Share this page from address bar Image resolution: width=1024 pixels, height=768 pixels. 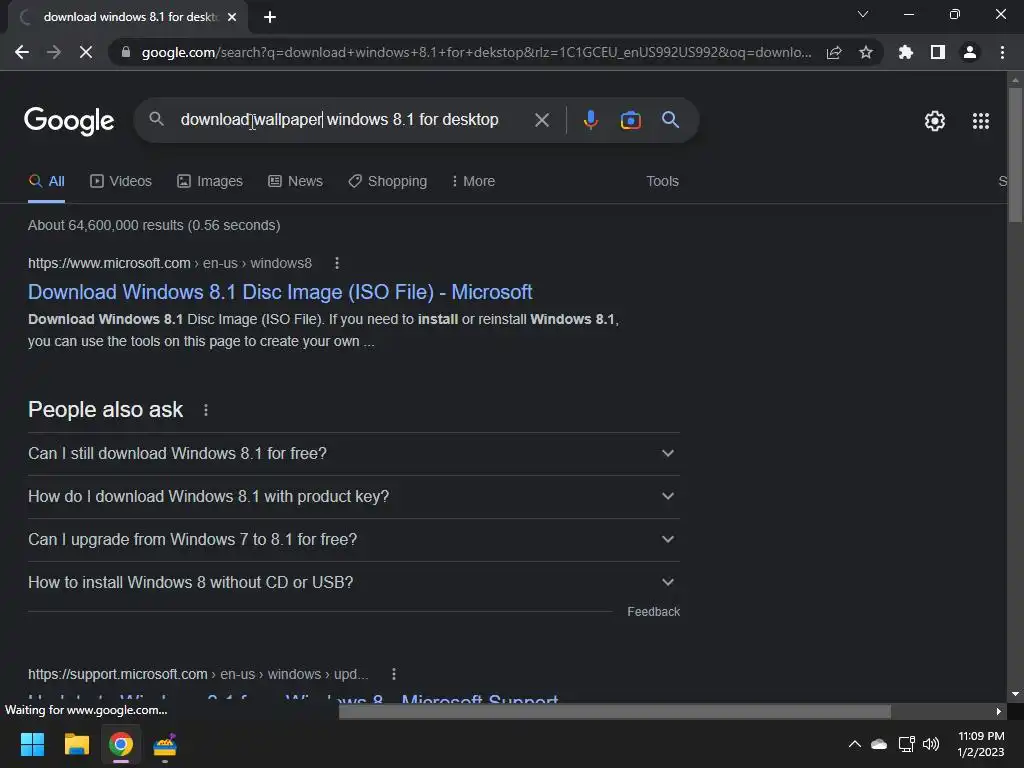(x=834, y=52)
